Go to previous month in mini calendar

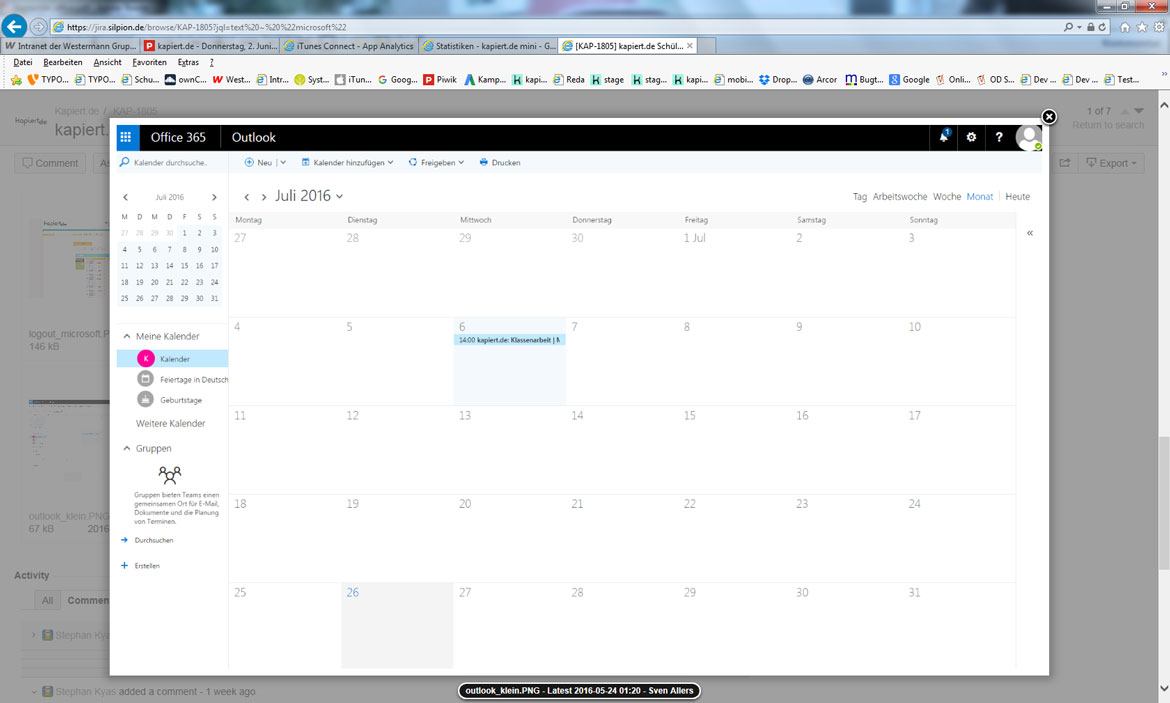125,198
